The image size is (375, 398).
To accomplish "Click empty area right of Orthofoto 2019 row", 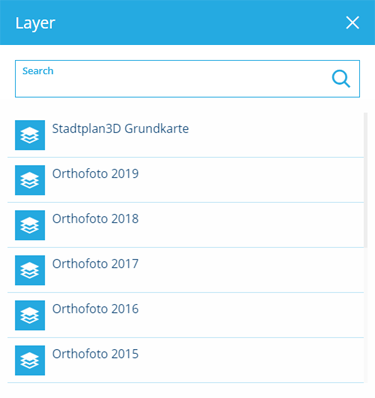I will pyautogui.click(x=250, y=180).
